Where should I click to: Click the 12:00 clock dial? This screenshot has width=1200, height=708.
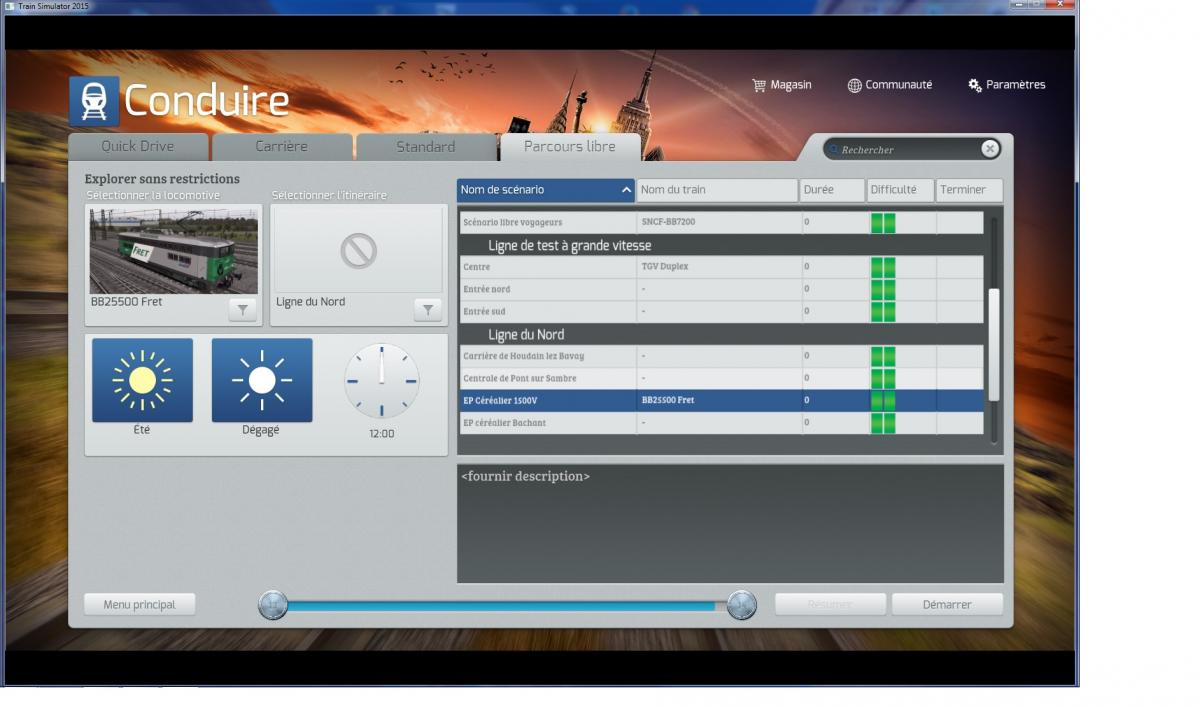382,381
